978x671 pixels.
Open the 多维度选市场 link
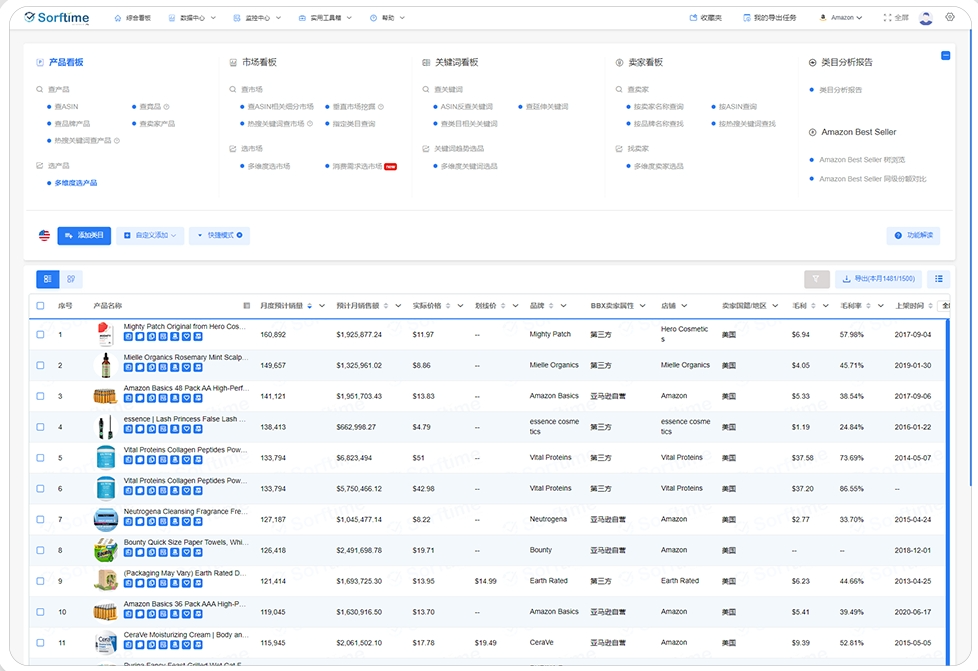[x=269, y=166]
